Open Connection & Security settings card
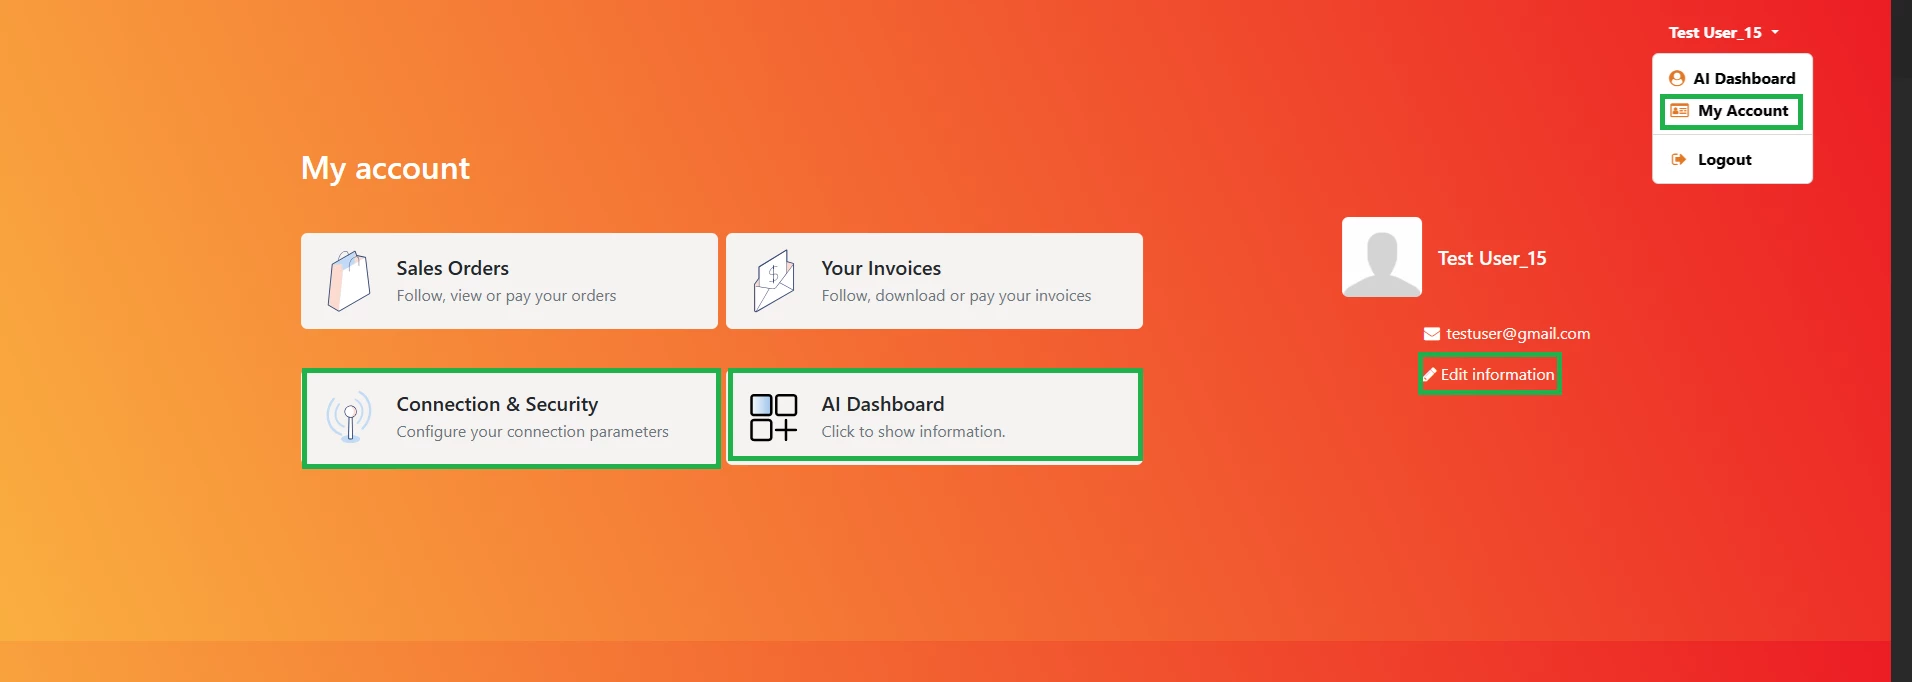1912x682 pixels. pos(511,418)
